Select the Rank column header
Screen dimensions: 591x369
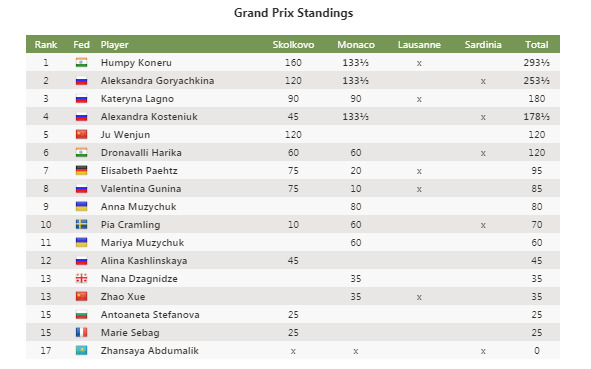point(46,44)
